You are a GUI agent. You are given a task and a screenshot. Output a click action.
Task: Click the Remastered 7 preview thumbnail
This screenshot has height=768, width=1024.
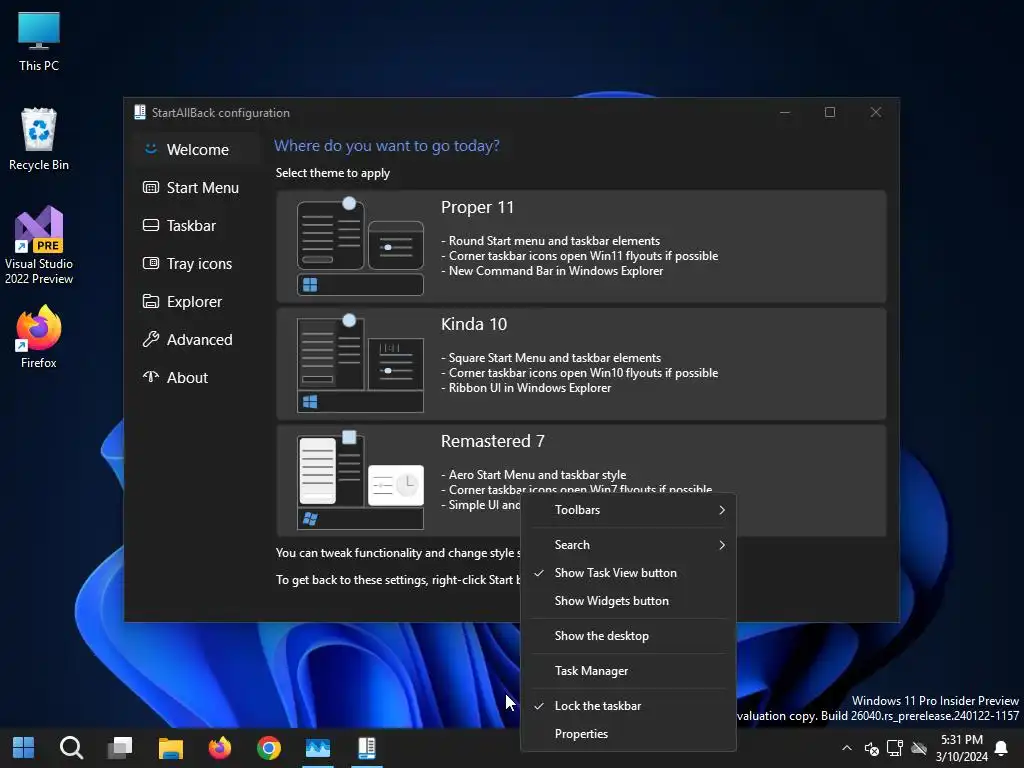coord(360,481)
